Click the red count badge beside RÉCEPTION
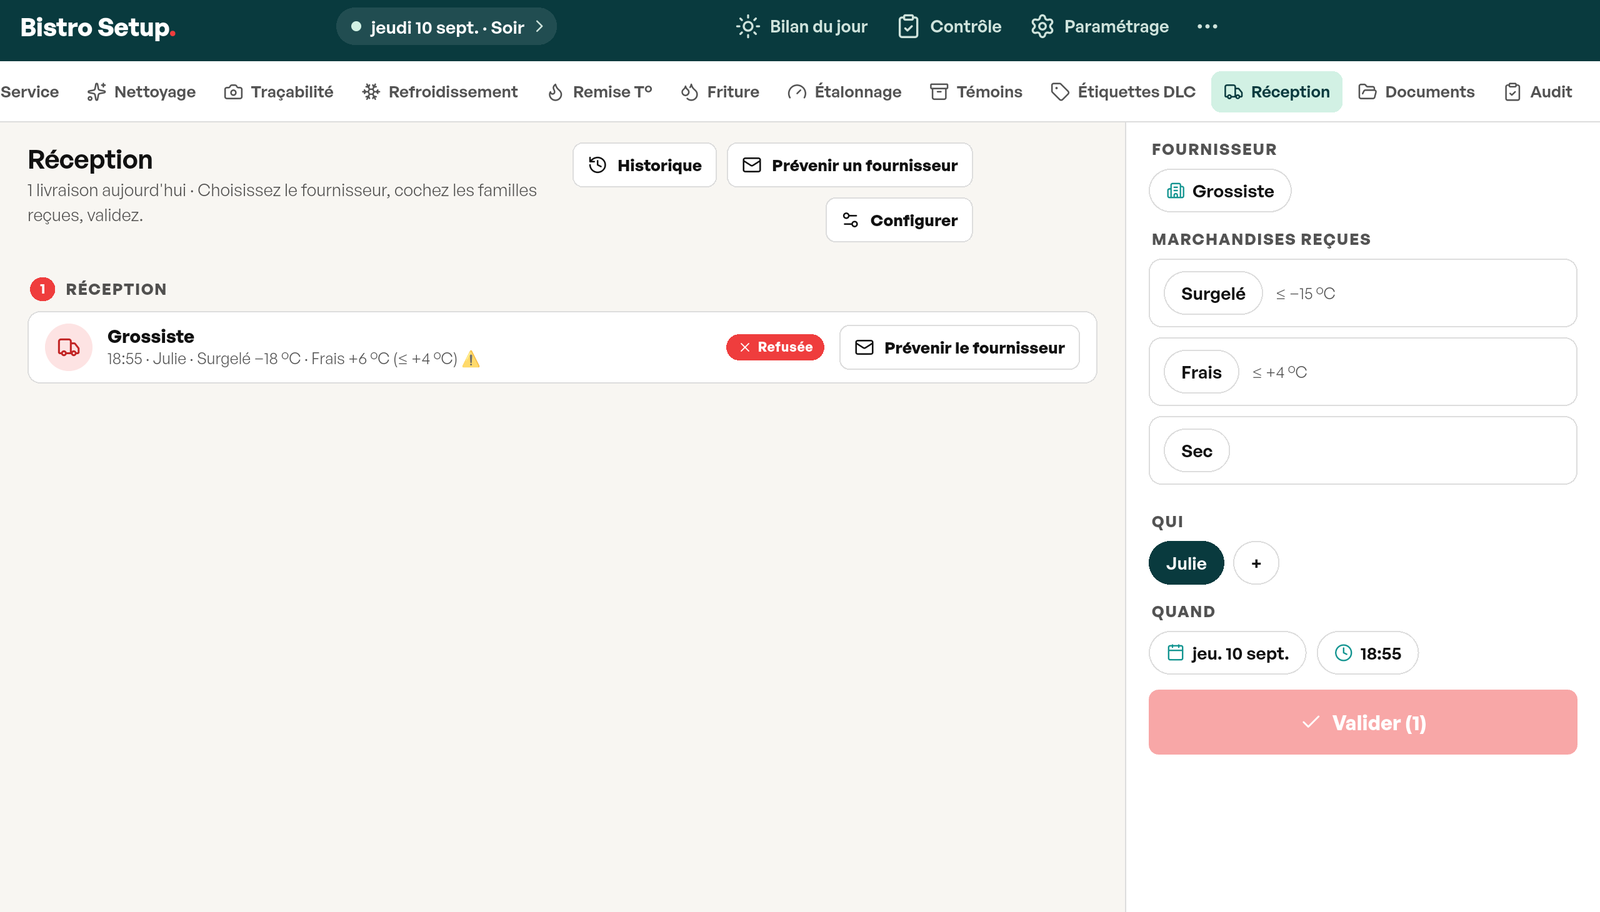The image size is (1600, 912). (x=43, y=289)
